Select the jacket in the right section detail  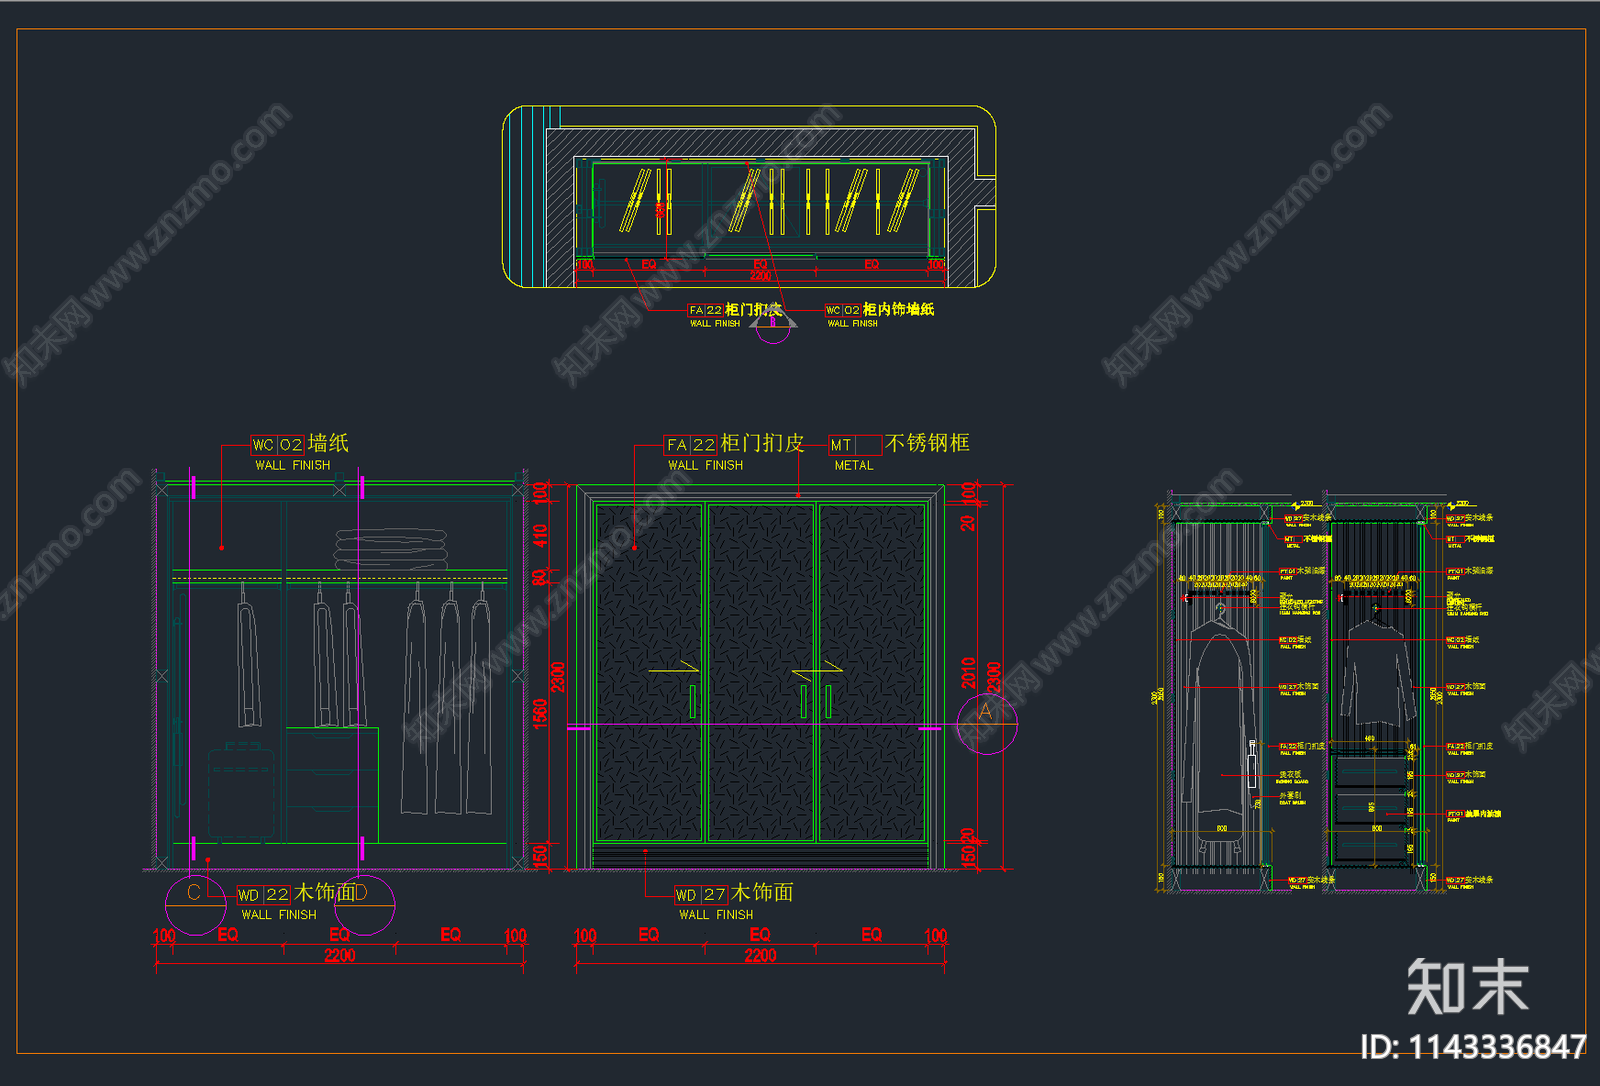(1378, 672)
